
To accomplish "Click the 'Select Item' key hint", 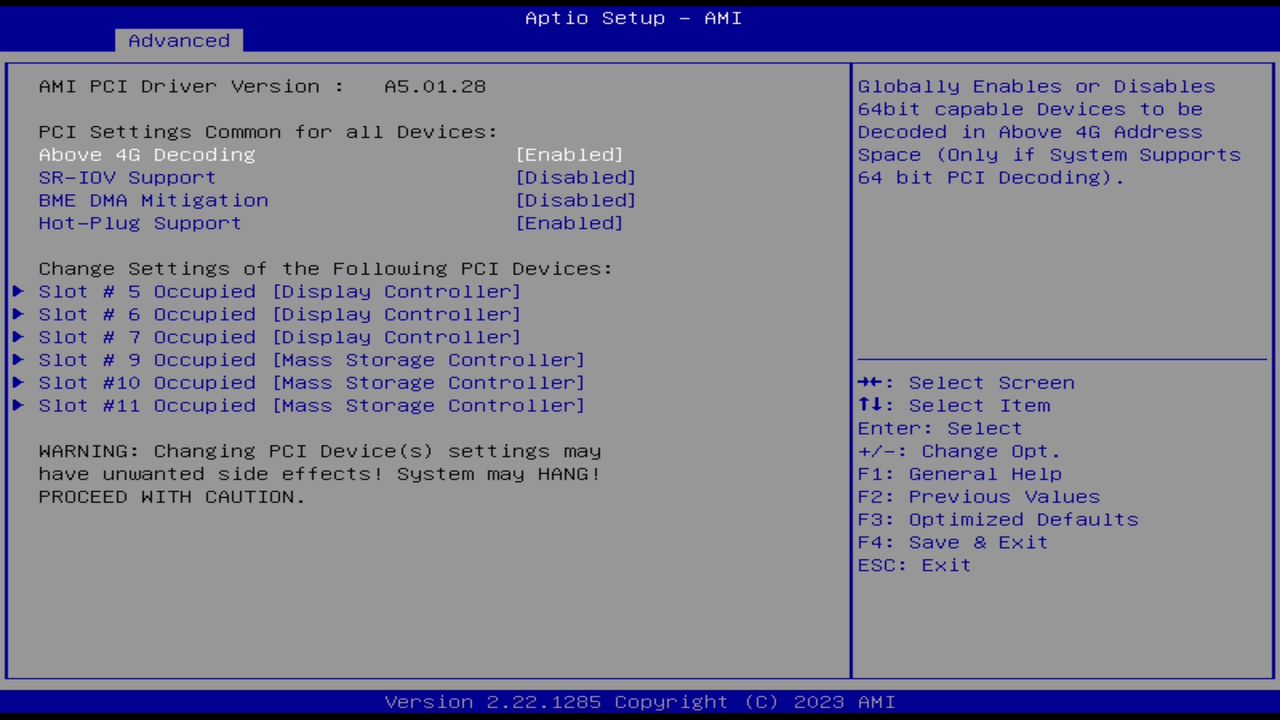I will click(x=980, y=406).
